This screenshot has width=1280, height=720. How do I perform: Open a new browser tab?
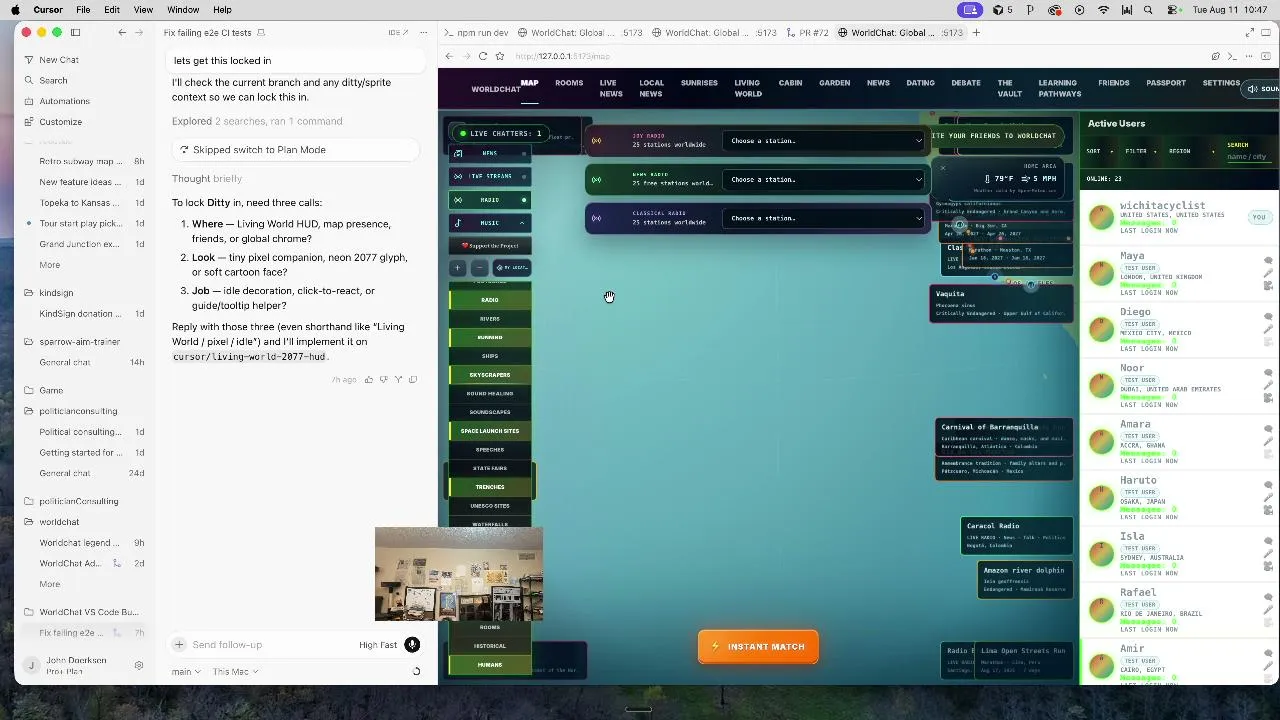(977, 32)
